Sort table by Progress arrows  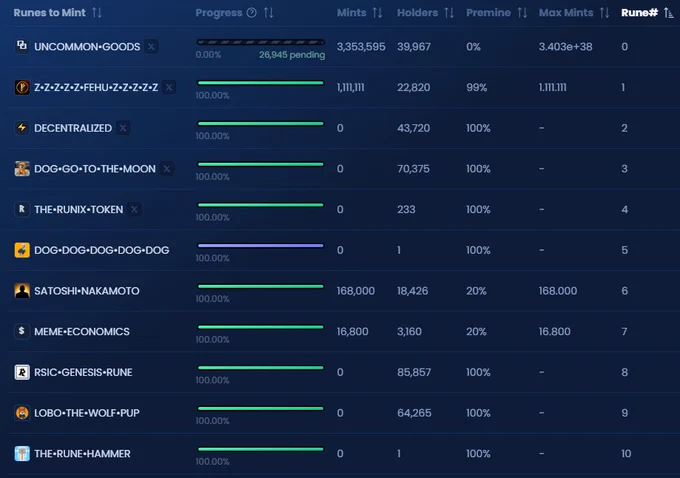click(268, 13)
